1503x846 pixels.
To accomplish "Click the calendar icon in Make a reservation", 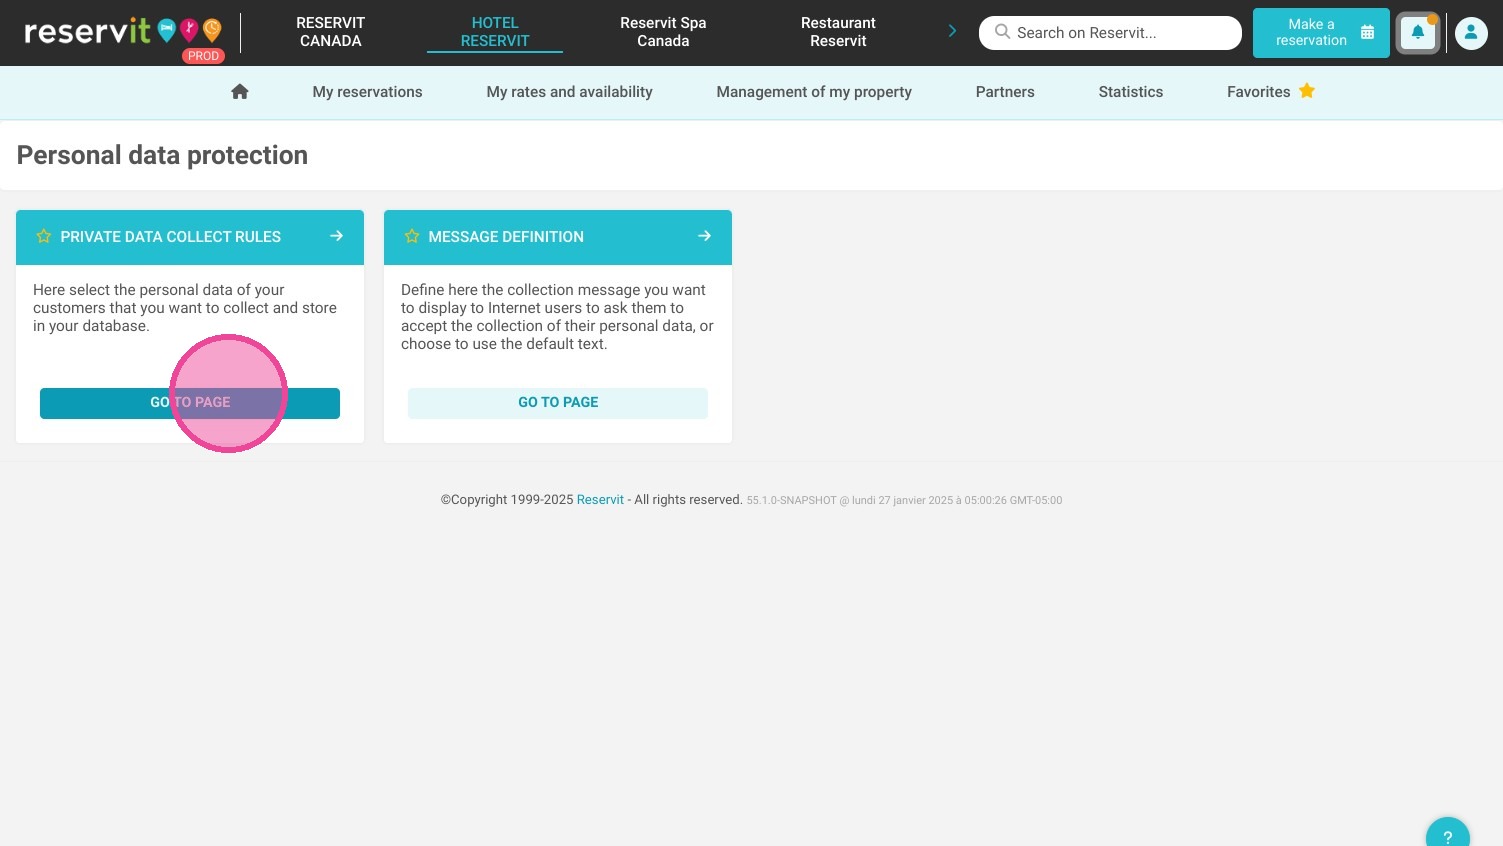I will 1367,33.
